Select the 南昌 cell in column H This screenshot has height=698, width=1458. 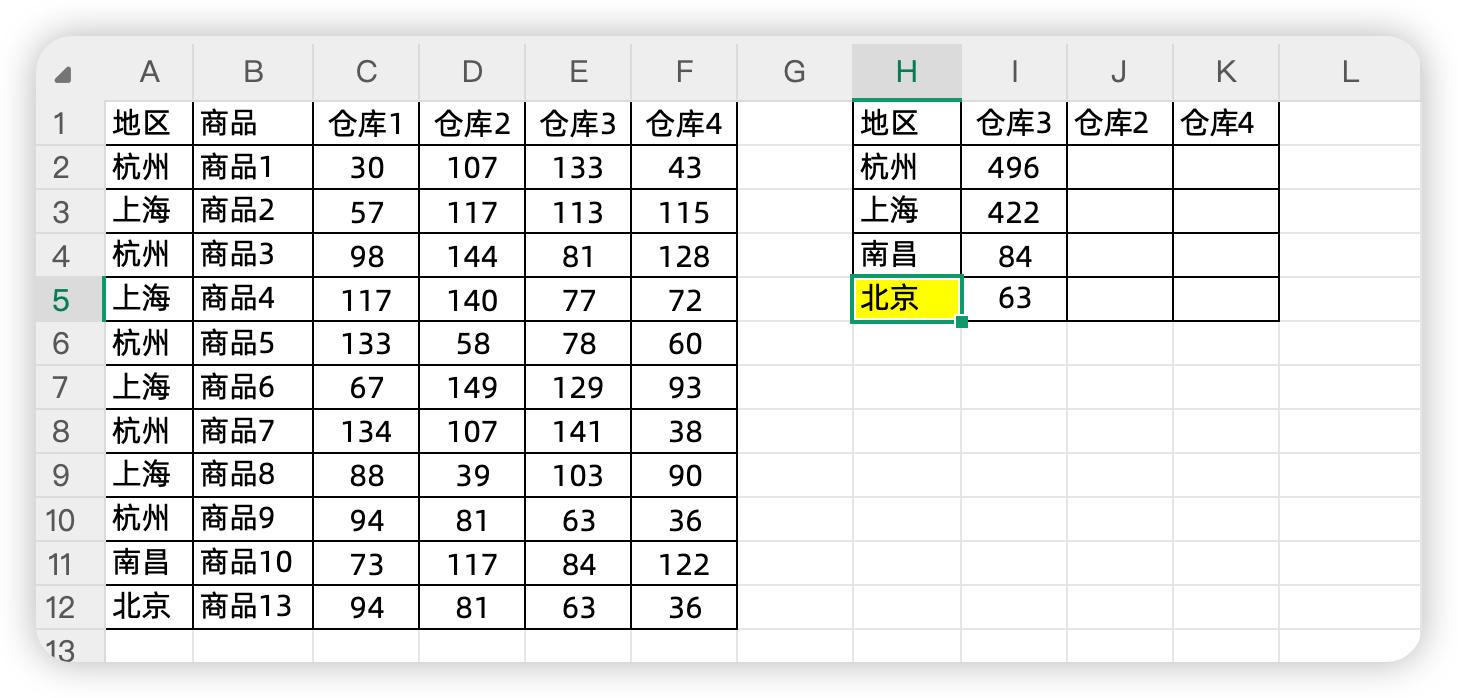click(x=906, y=256)
